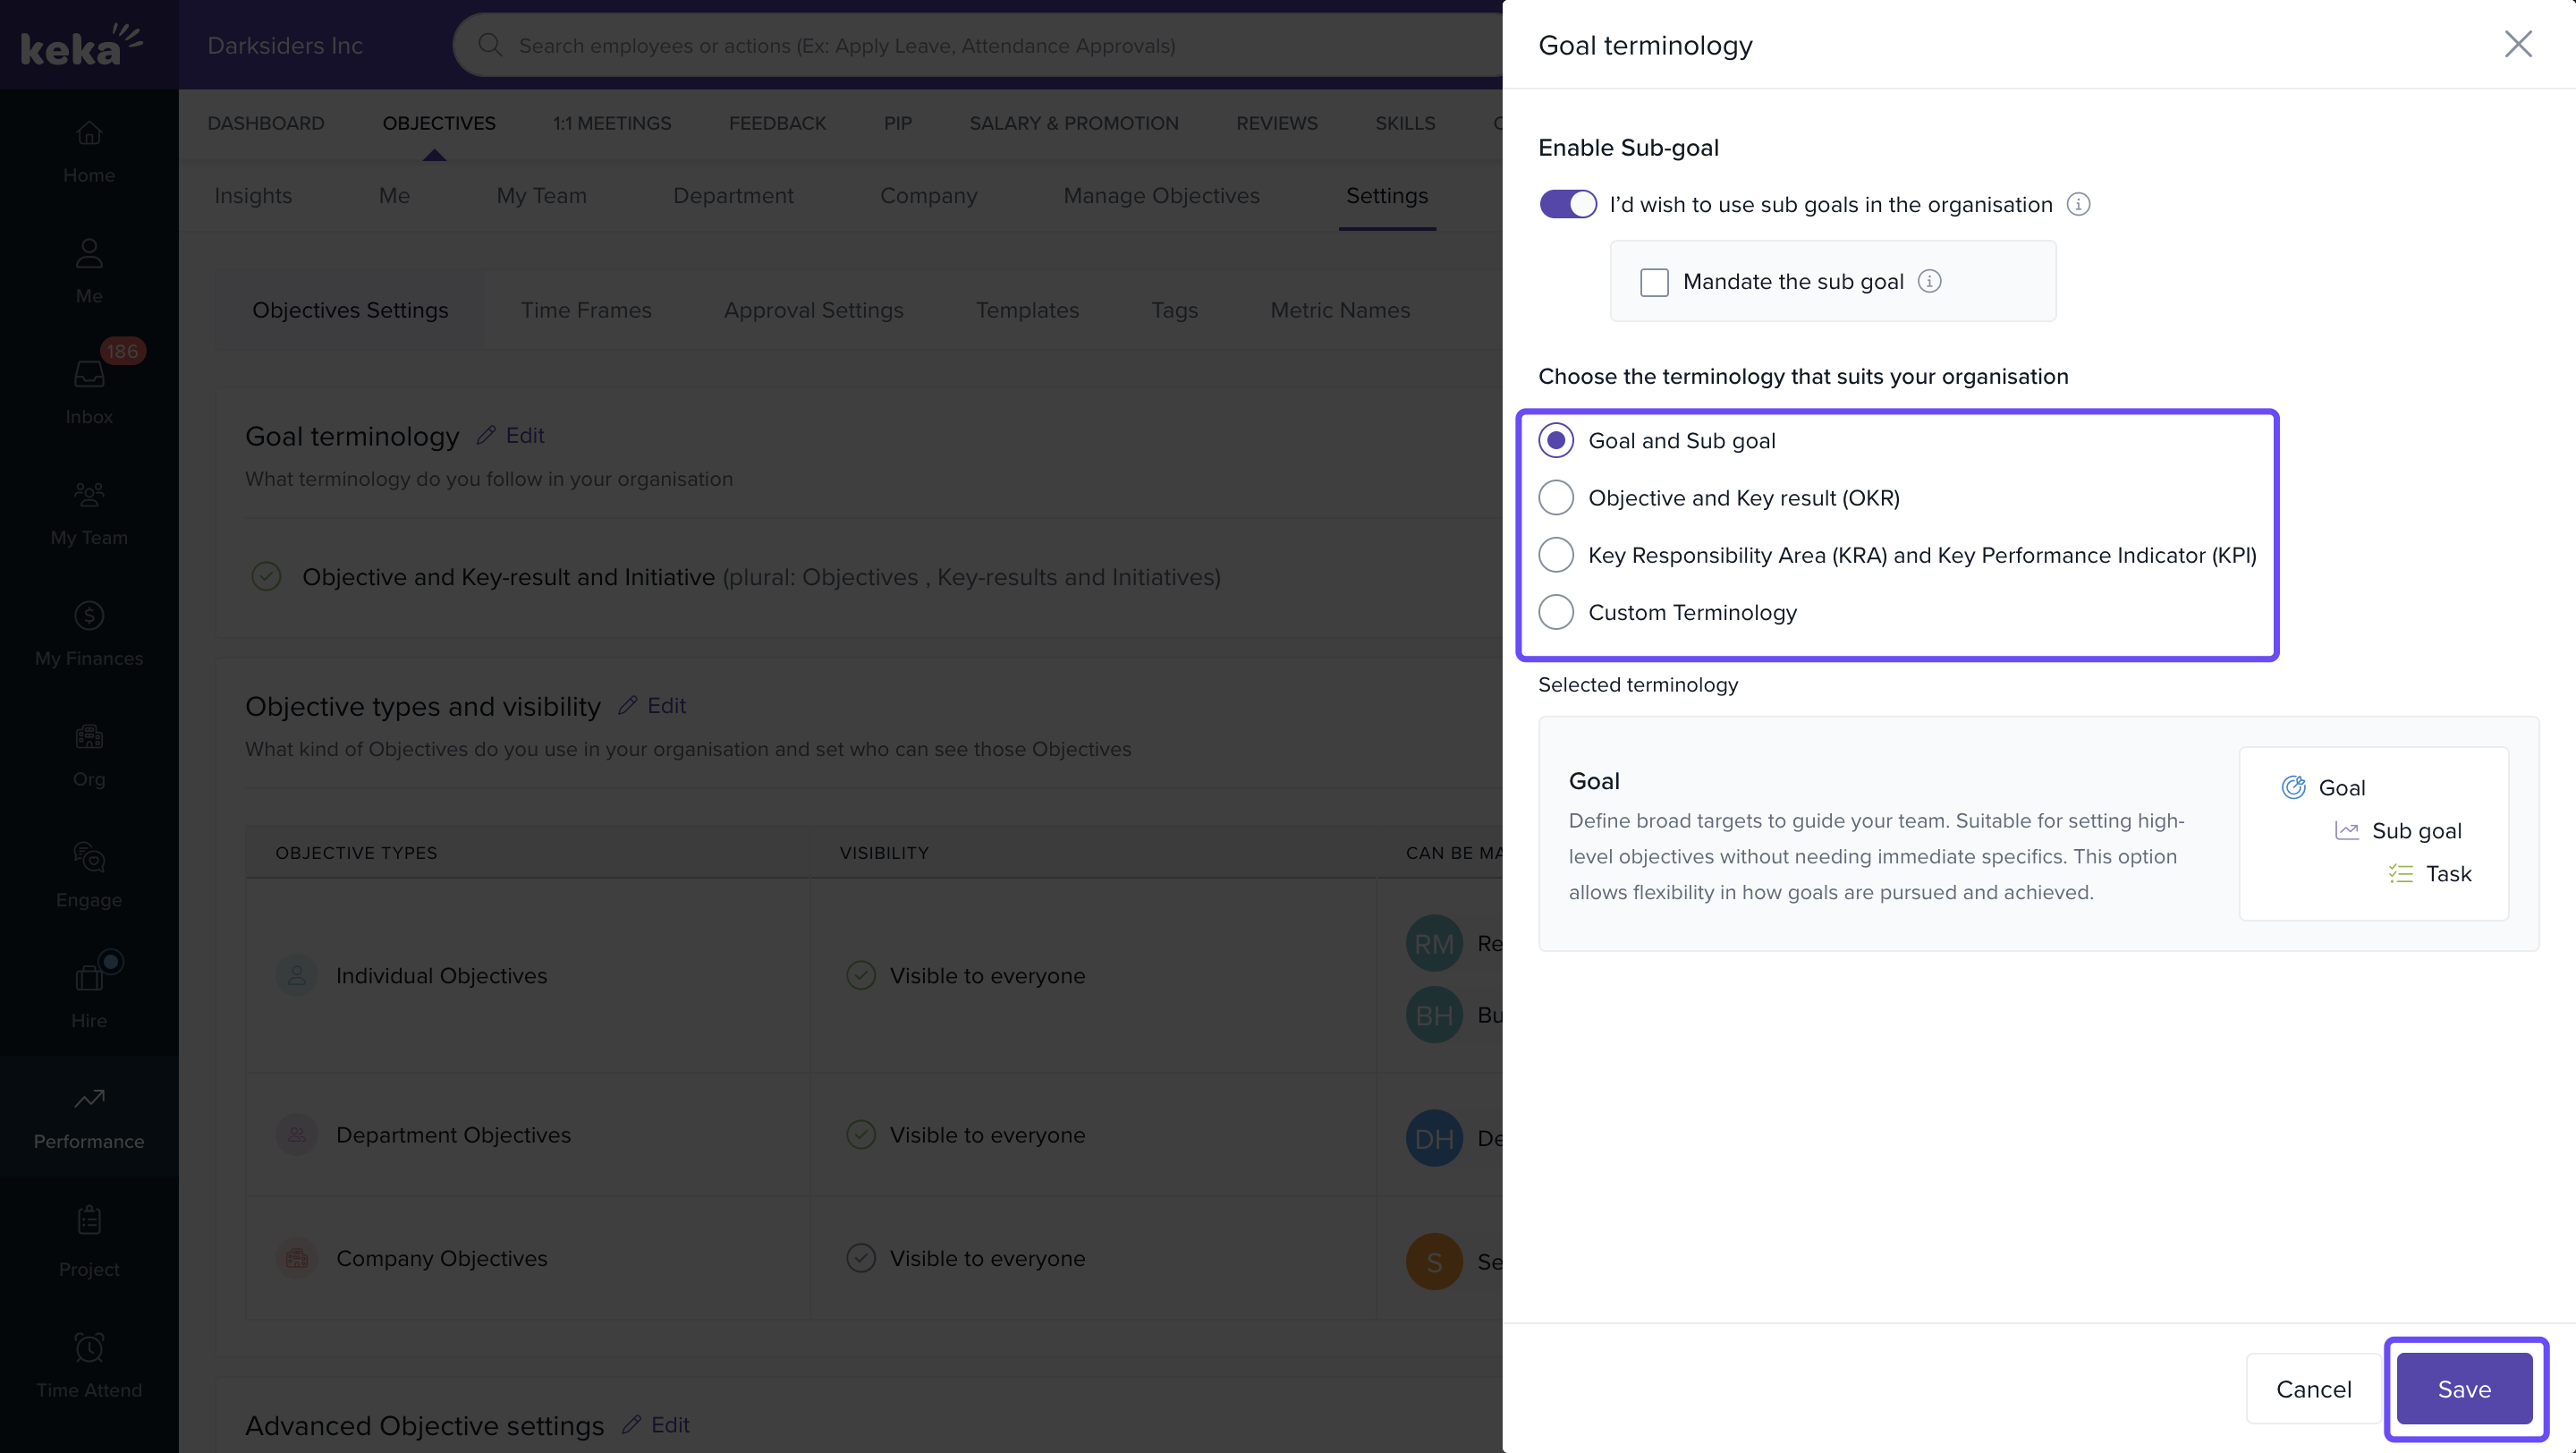Image resolution: width=2576 pixels, height=1453 pixels.
Task: Click info icon next to Mandate the sub goal
Action: pyautogui.click(x=1929, y=281)
